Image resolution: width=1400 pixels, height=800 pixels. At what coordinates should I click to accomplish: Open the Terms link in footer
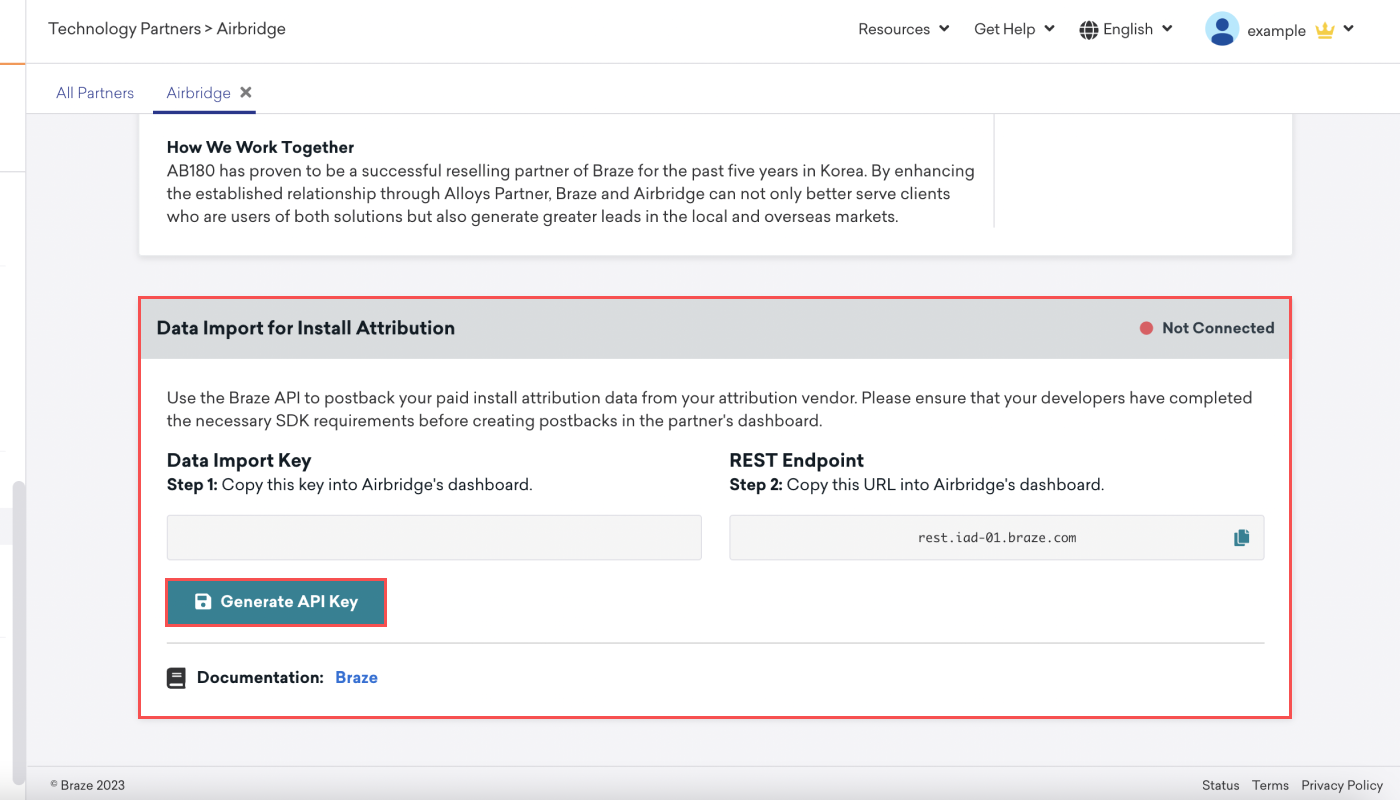coord(1270,785)
